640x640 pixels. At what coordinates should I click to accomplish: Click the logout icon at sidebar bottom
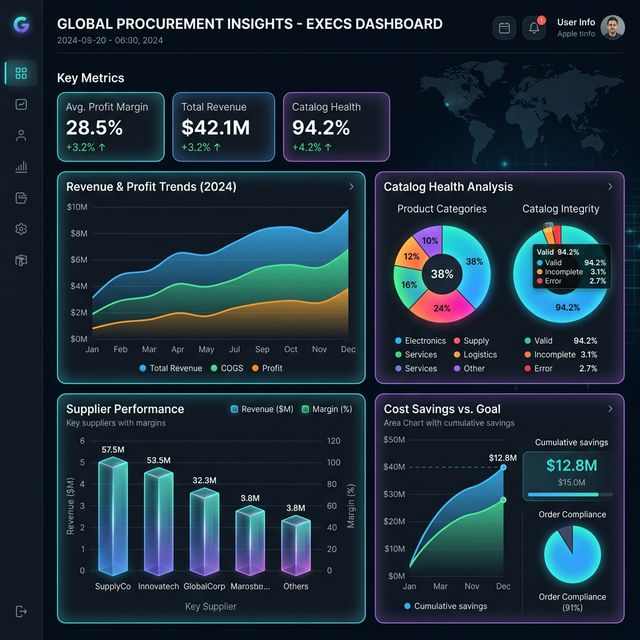click(21, 611)
